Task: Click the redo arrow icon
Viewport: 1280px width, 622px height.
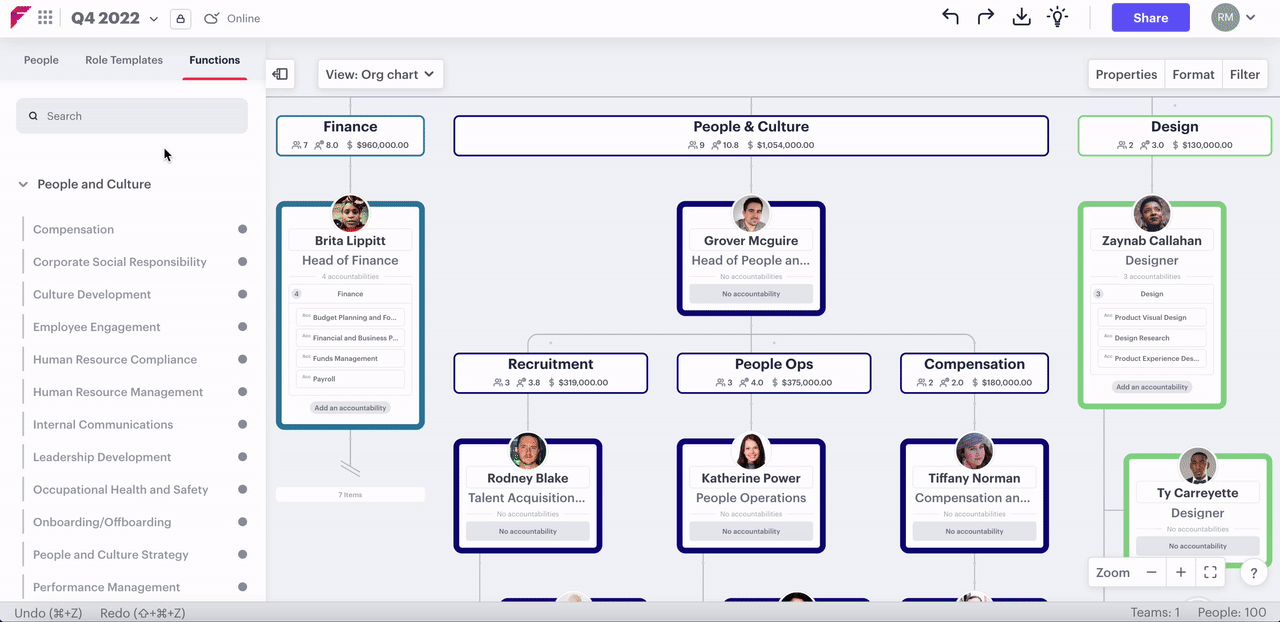Action: tap(985, 17)
